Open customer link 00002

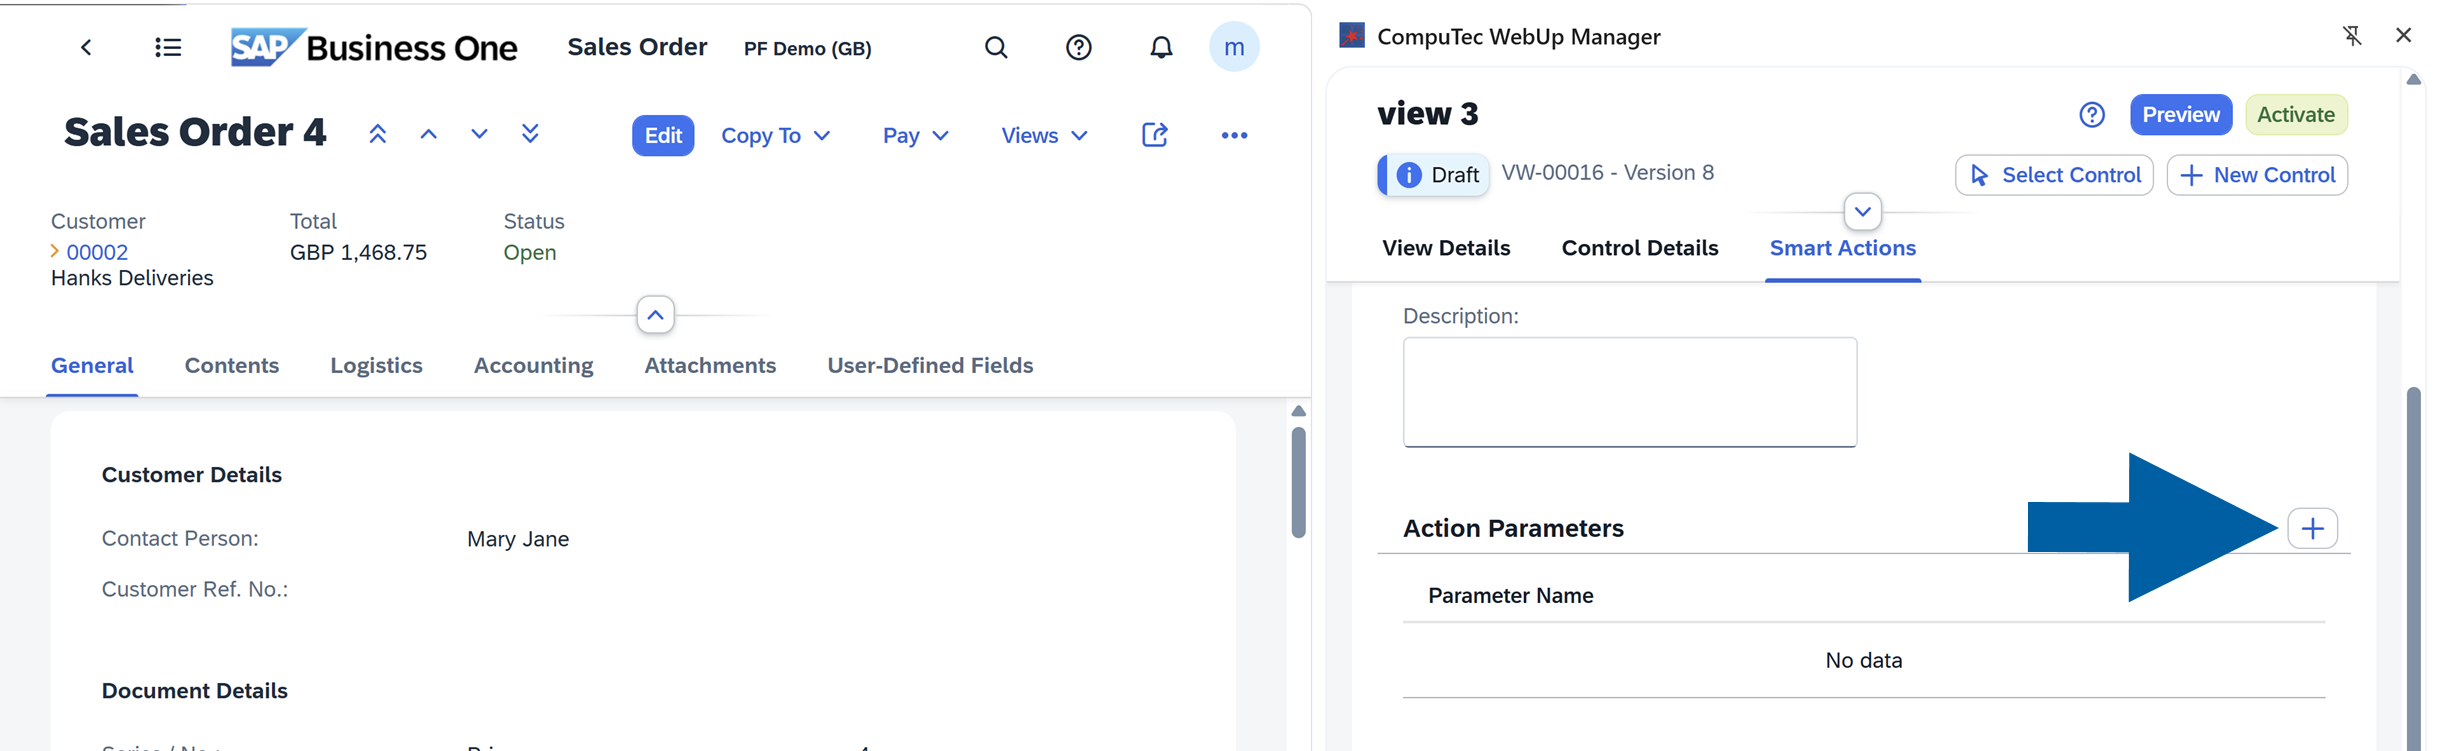pyautogui.click(x=96, y=252)
